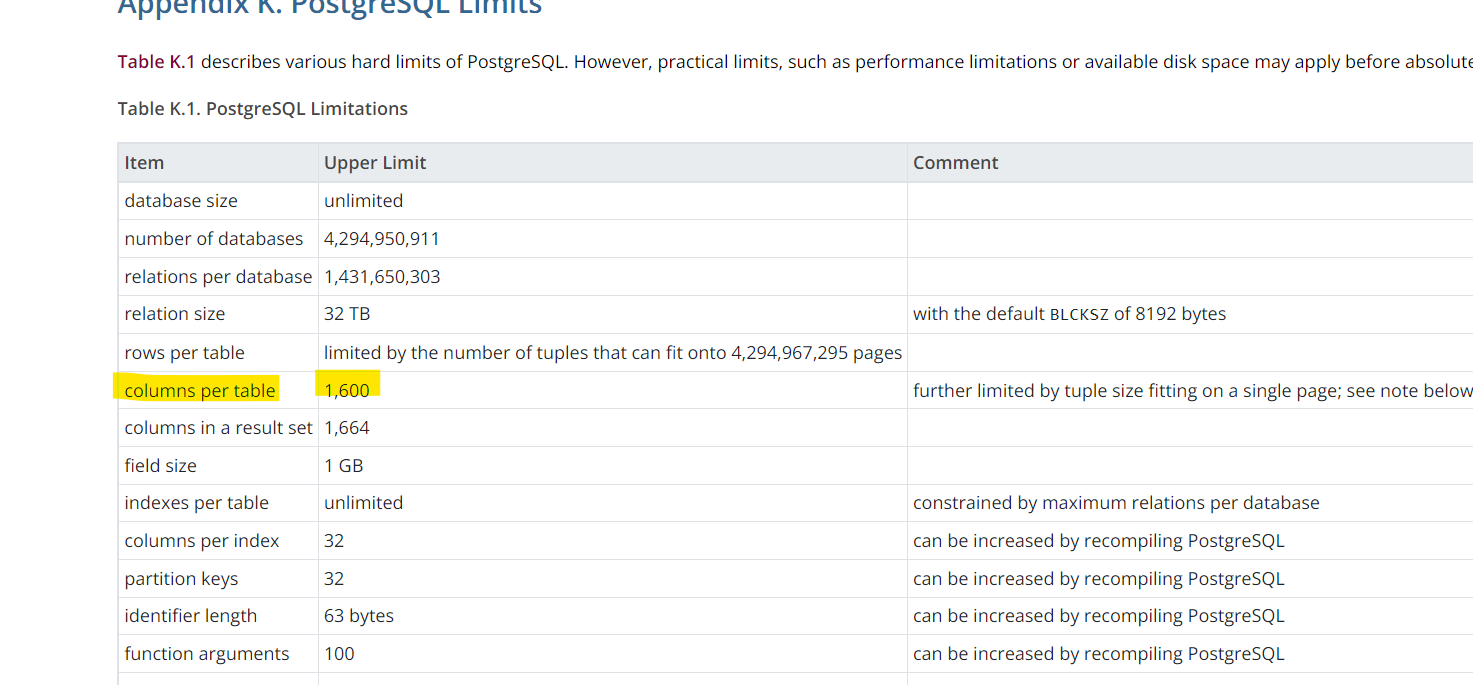The width and height of the screenshot is (1473, 685).
Task: Select the value 1,664
Action: (x=347, y=428)
